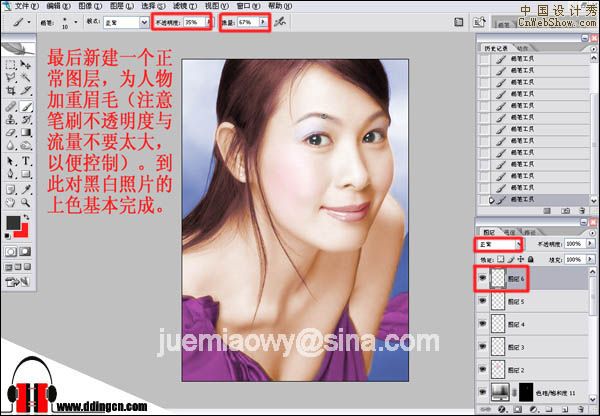
Task: Toggle lock all
Action: (x=531, y=259)
